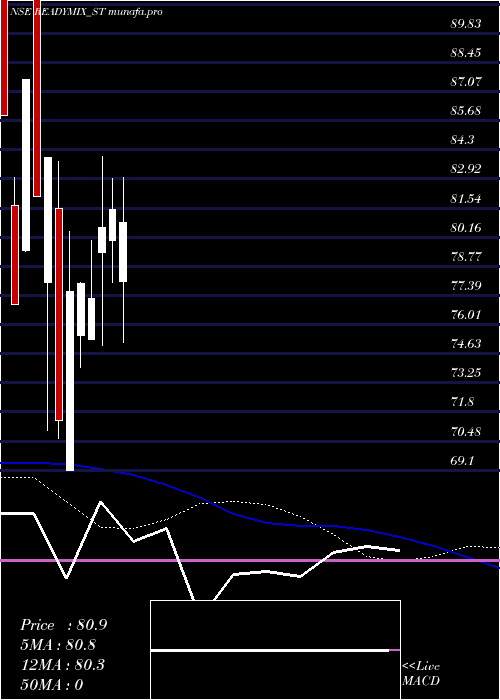Click the 78.77 price axis label
The image size is (500, 700).
pos(466,257)
